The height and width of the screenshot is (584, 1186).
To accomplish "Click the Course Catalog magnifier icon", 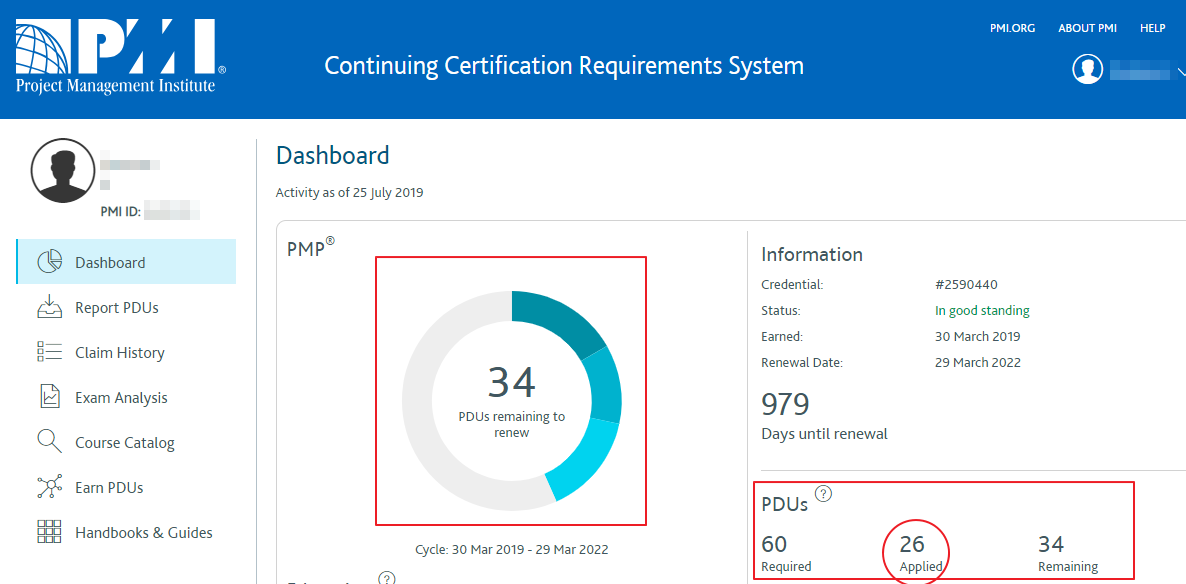I will (x=50, y=442).
